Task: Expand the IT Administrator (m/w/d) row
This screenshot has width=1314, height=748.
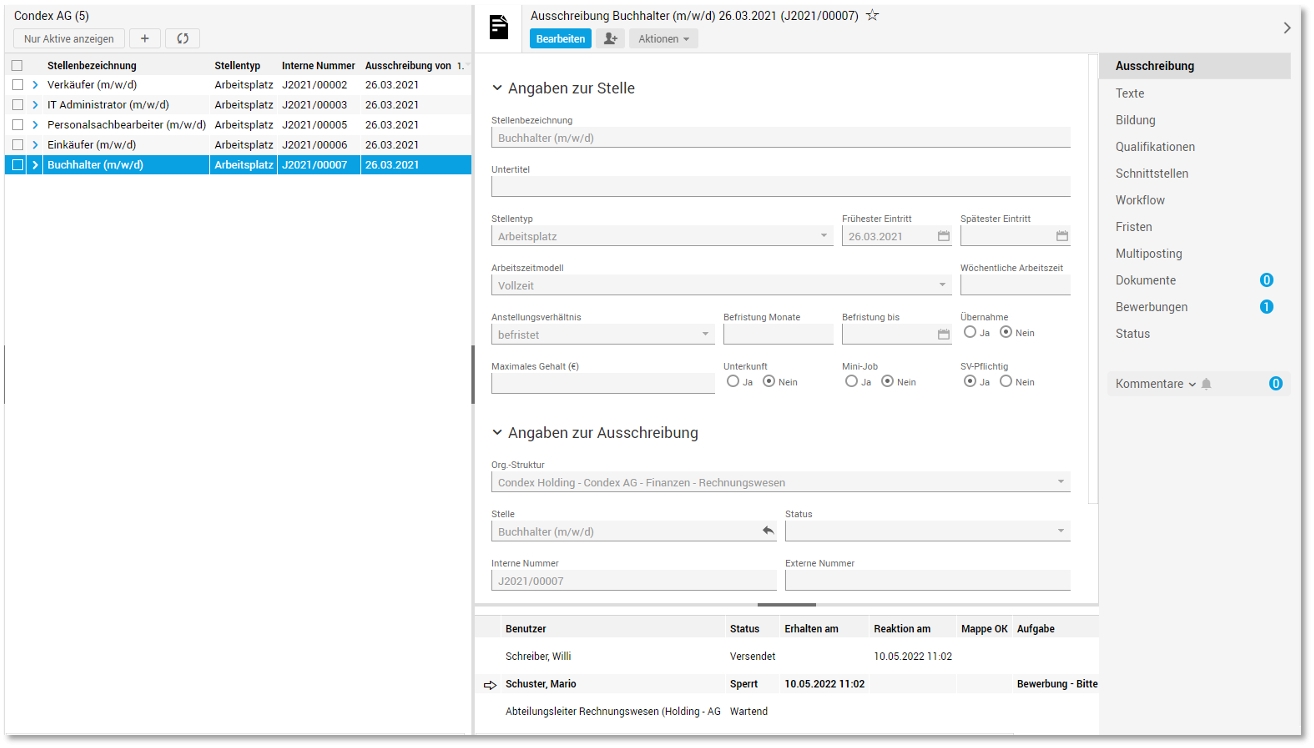Action: point(35,105)
